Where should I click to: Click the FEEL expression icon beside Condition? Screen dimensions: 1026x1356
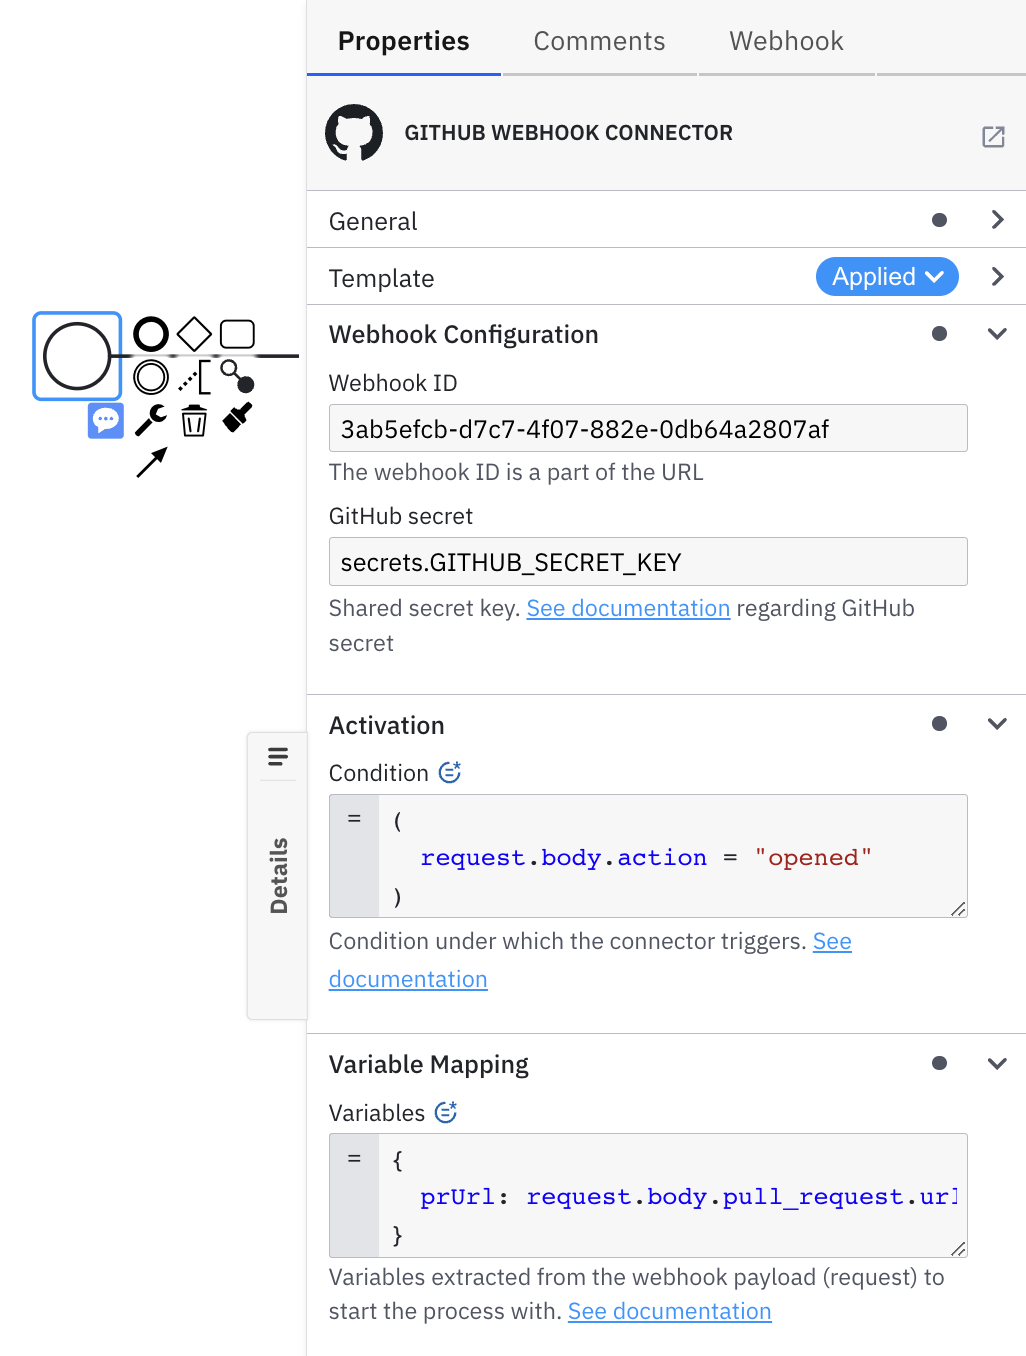pyautogui.click(x=449, y=772)
